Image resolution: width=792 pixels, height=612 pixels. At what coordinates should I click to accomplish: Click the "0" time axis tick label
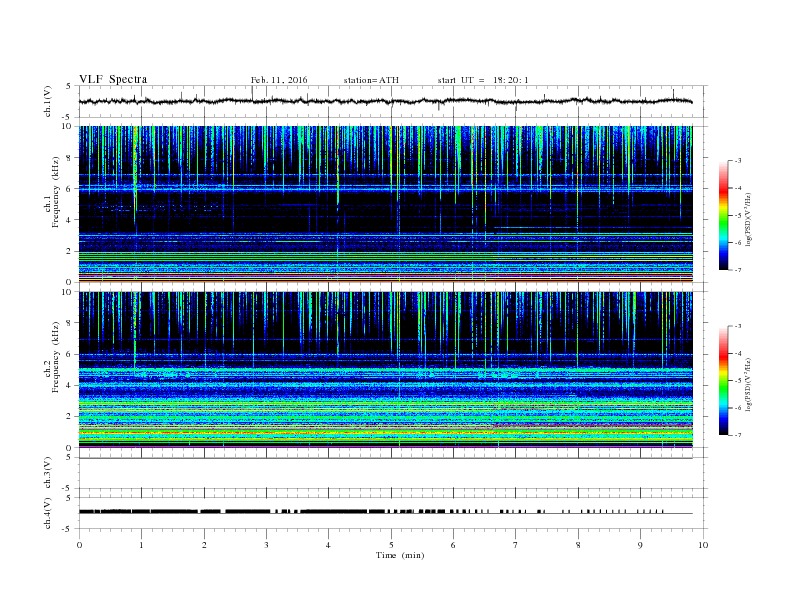tap(79, 545)
